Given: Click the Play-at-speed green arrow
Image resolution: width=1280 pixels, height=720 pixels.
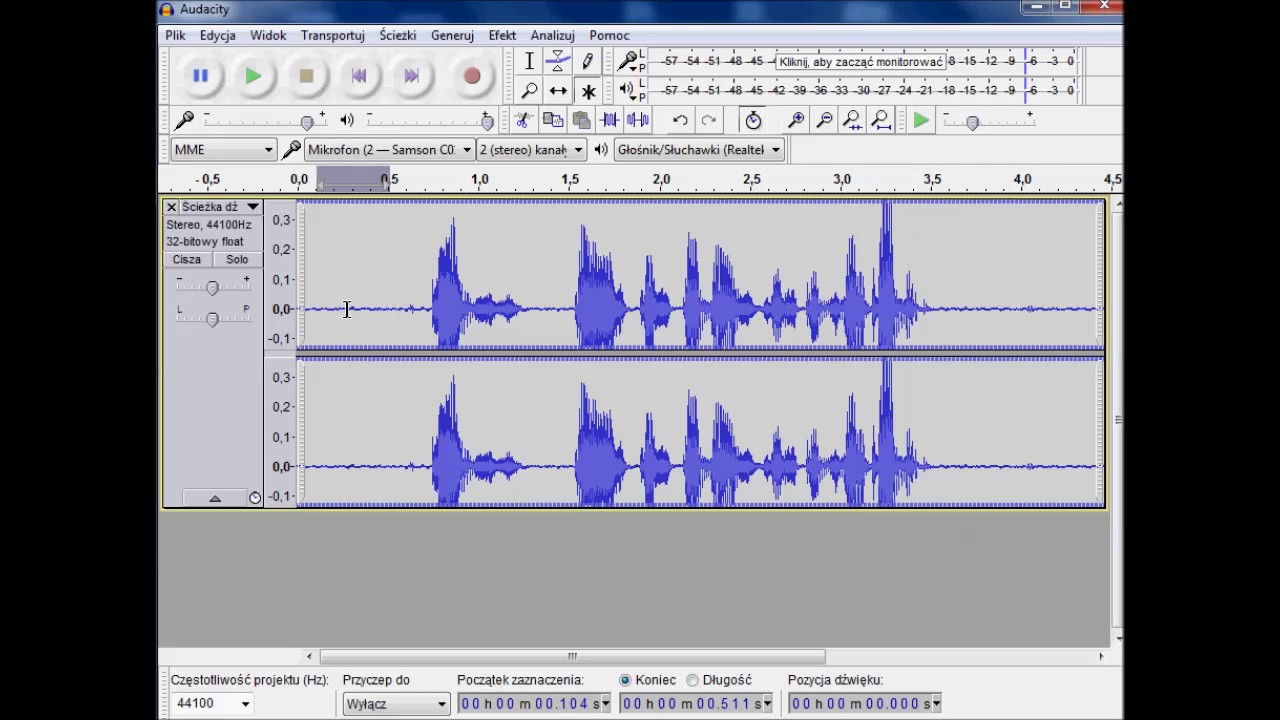Looking at the screenshot, I should [x=921, y=120].
